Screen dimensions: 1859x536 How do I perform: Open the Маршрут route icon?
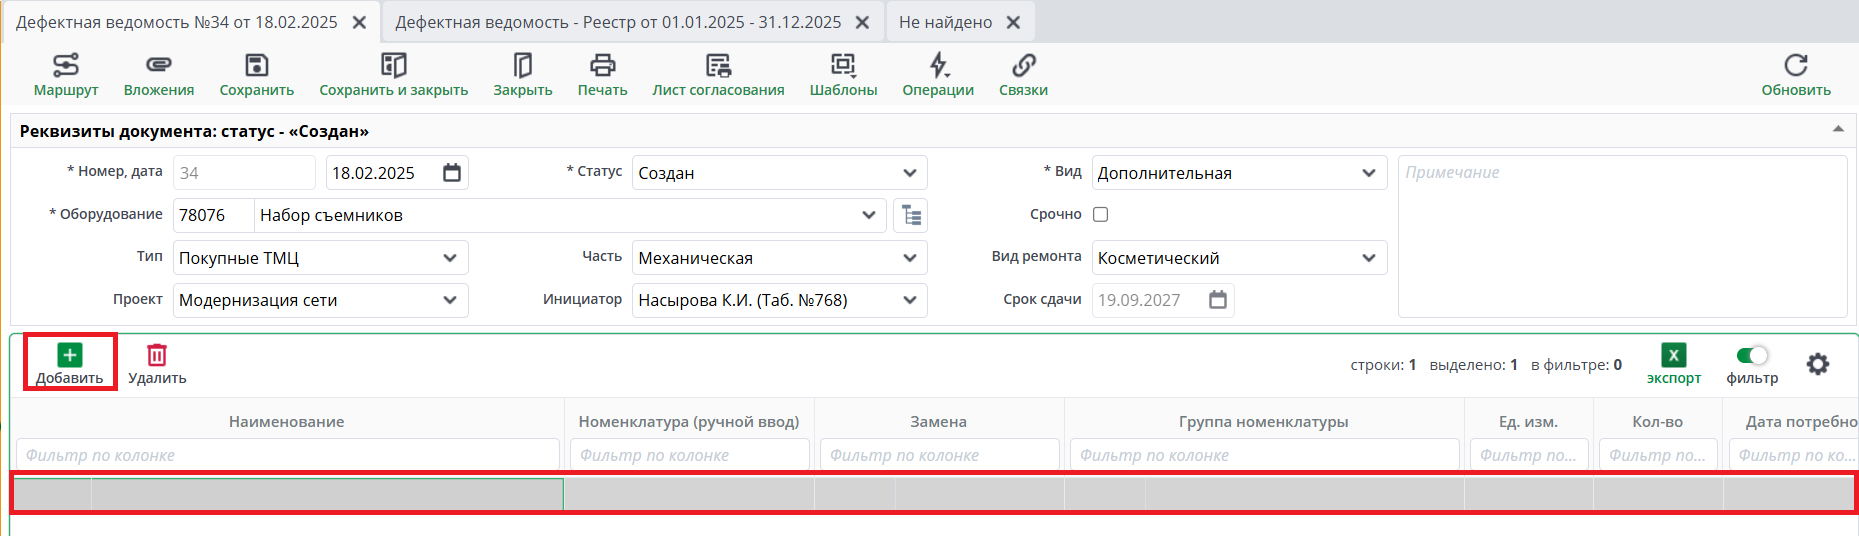tap(66, 66)
